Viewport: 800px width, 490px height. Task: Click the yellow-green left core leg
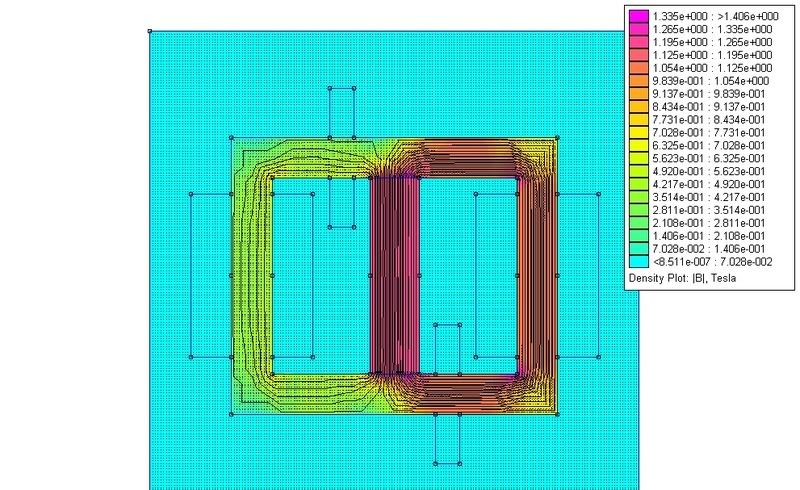[x=252, y=276]
